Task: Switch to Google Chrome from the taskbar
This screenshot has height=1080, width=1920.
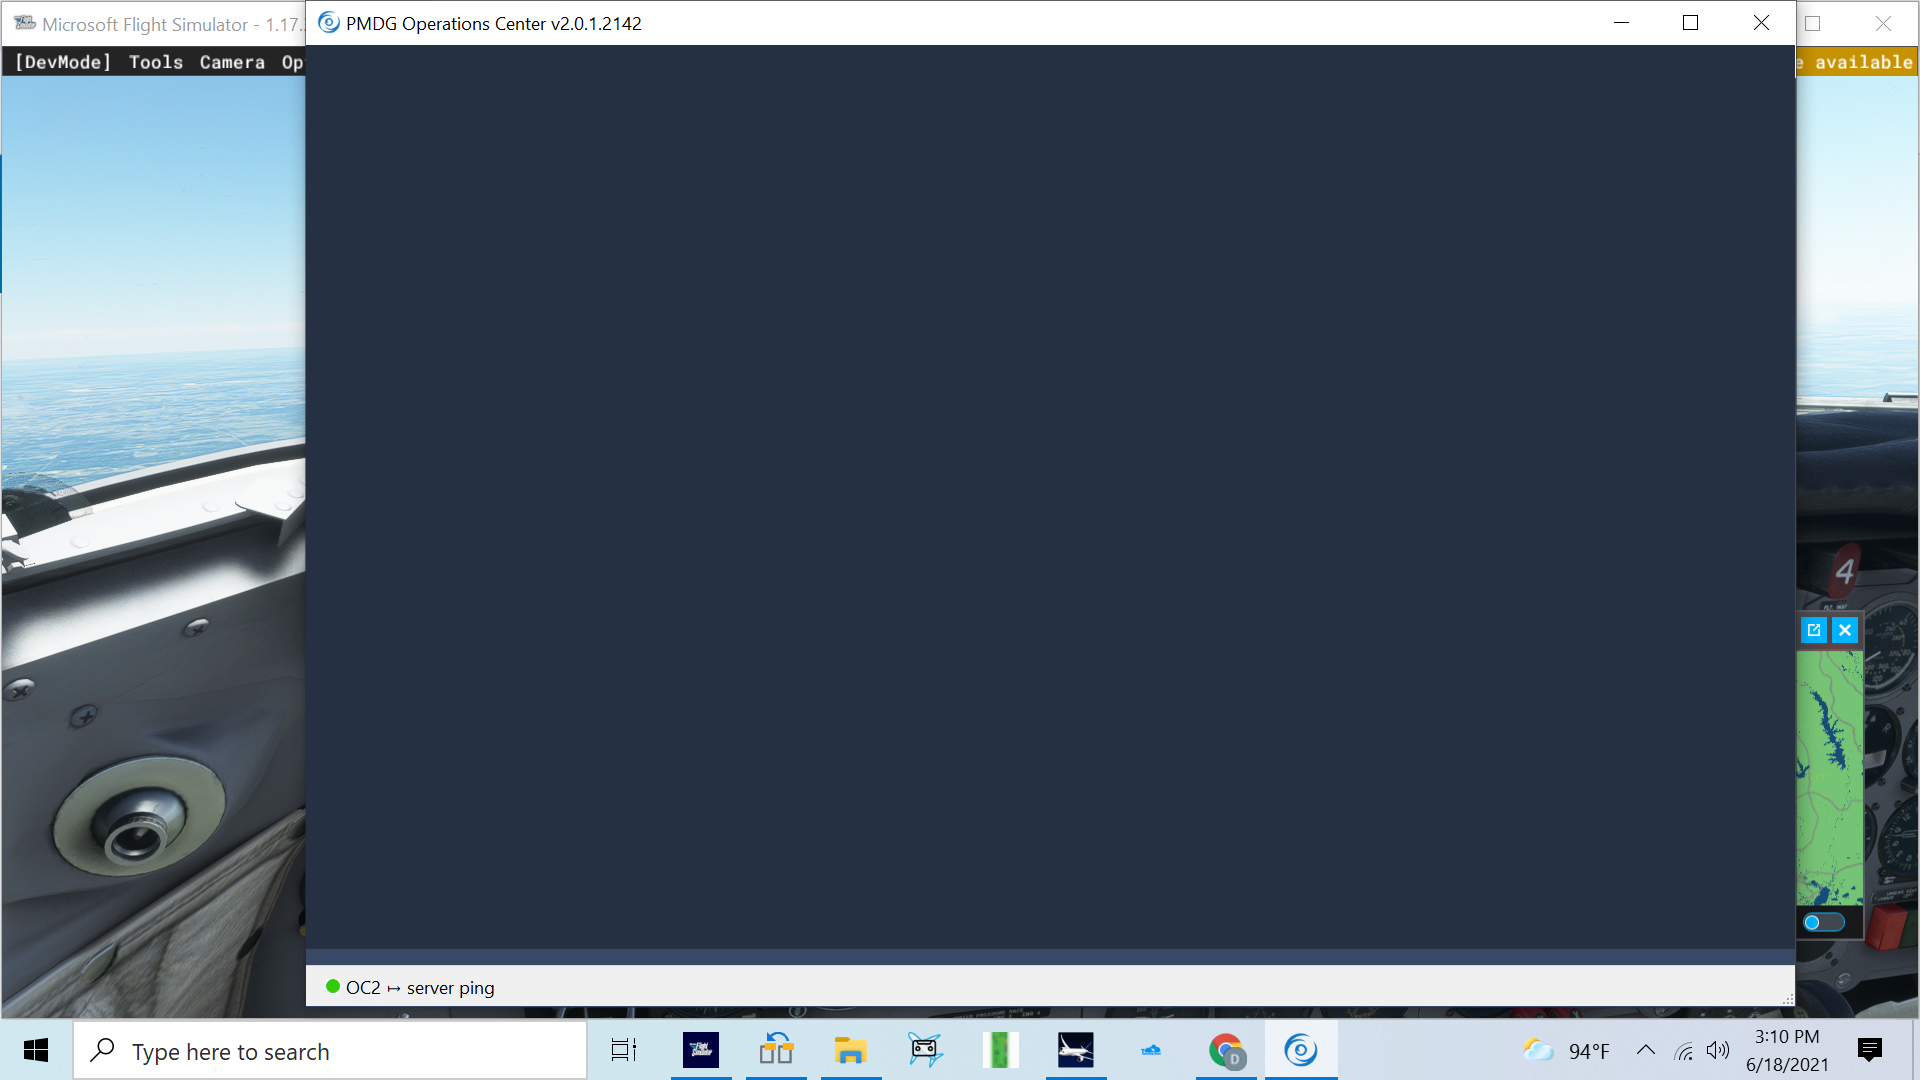Action: (x=1226, y=1050)
